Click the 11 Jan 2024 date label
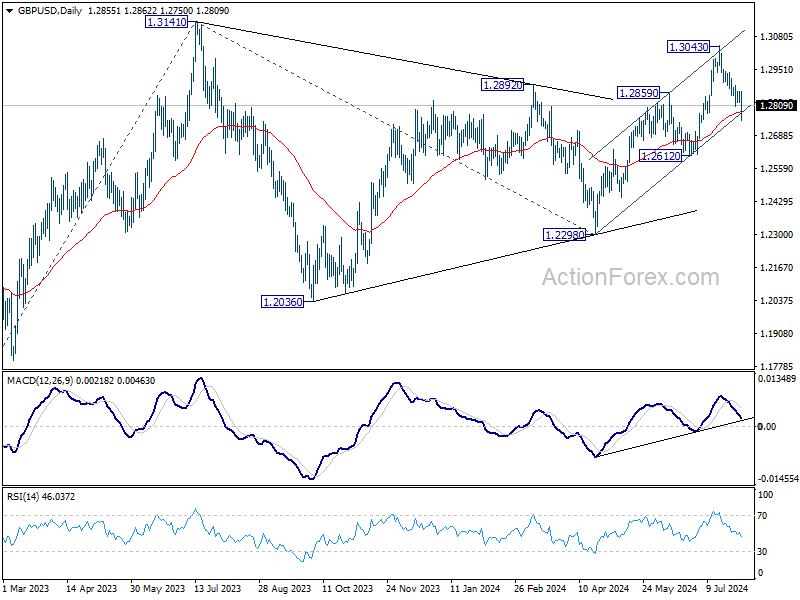The height and width of the screenshot is (600, 800). click(x=475, y=589)
